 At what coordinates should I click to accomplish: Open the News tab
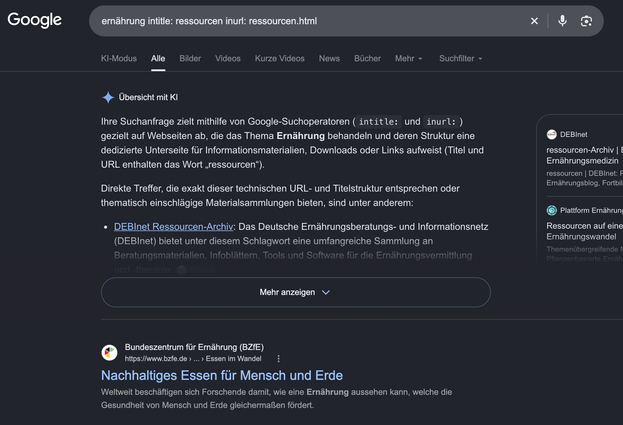(x=329, y=58)
